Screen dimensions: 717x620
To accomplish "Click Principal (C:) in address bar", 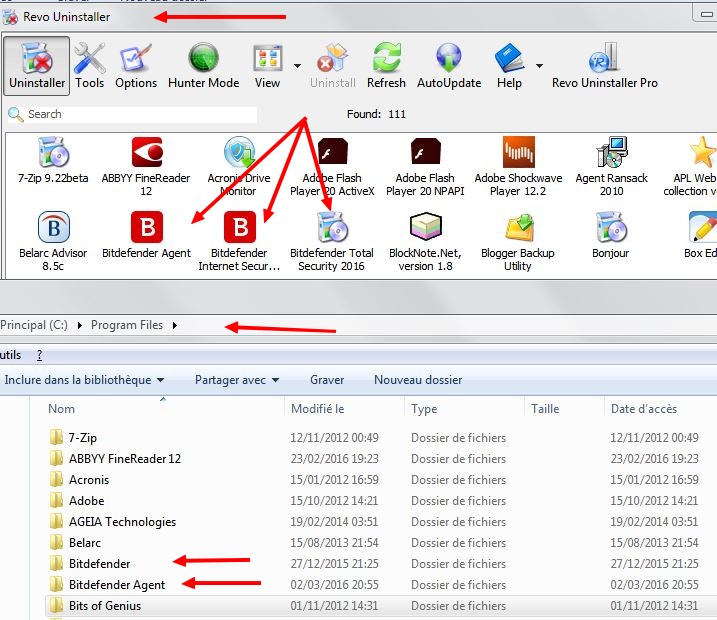I will click(x=34, y=325).
